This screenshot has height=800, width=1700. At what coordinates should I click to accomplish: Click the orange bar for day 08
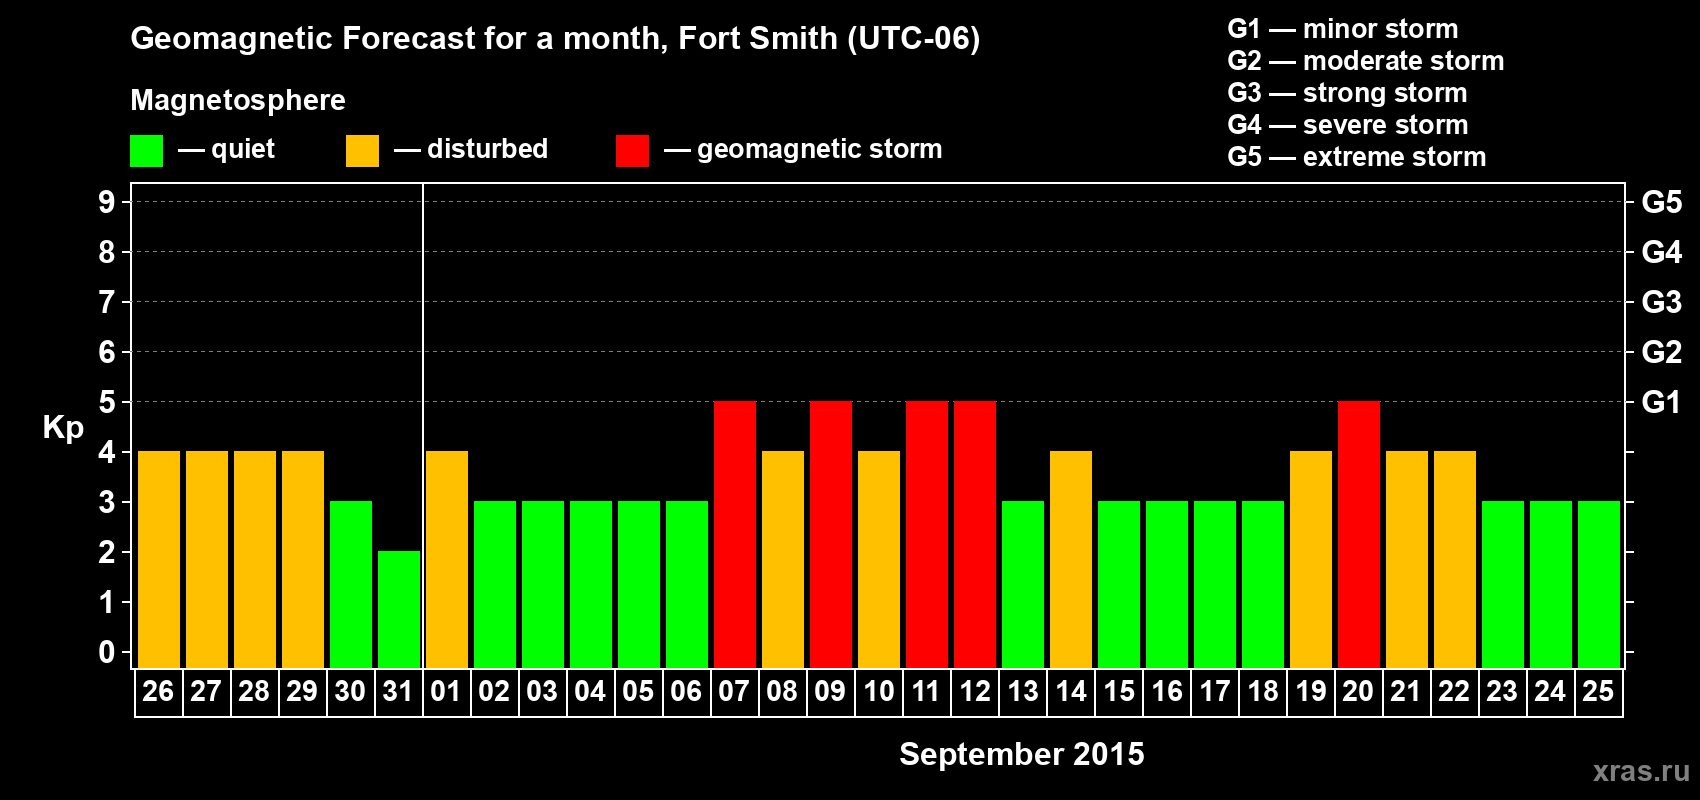tap(783, 560)
